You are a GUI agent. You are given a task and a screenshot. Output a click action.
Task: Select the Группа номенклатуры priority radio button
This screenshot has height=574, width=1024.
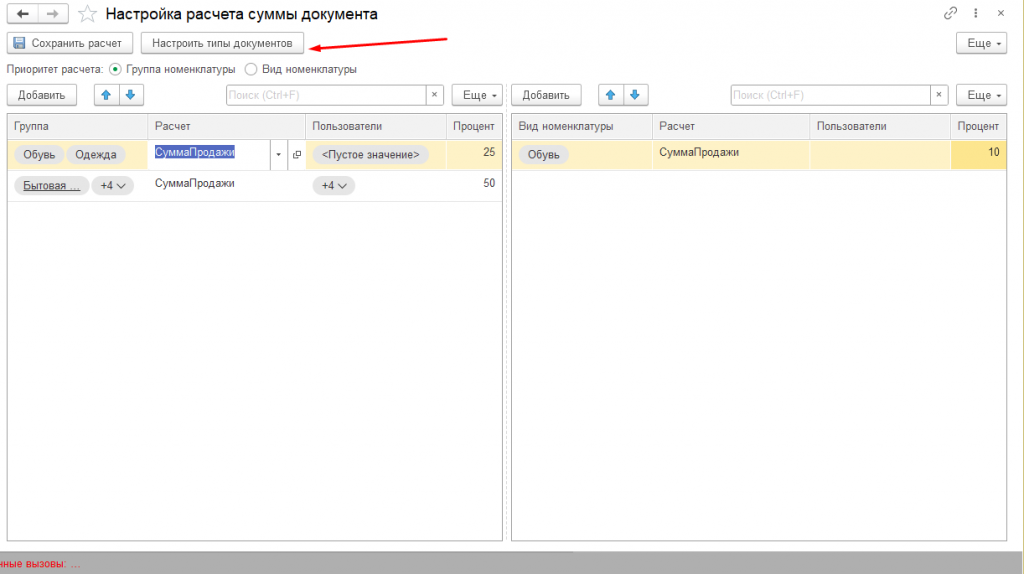point(115,69)
